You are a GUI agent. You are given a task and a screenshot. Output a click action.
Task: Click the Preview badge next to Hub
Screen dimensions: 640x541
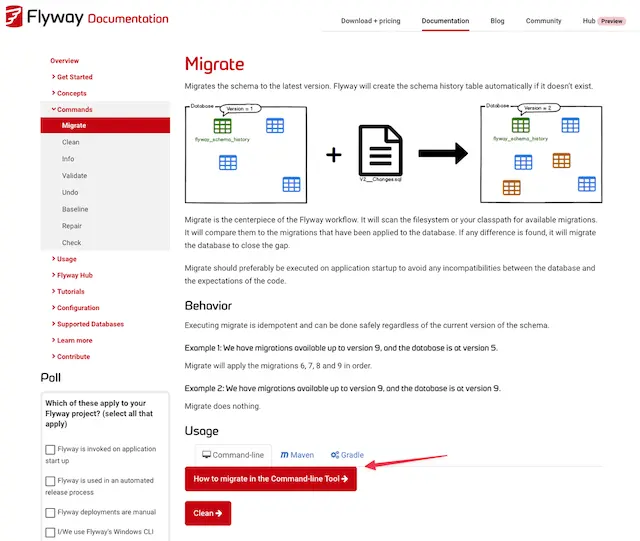(x=611, y=21)
